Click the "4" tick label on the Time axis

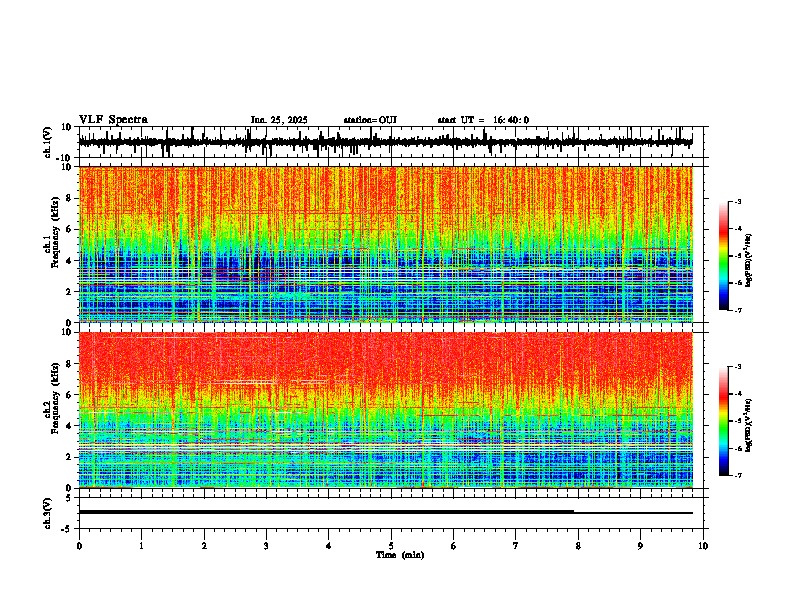click(329, 546)
